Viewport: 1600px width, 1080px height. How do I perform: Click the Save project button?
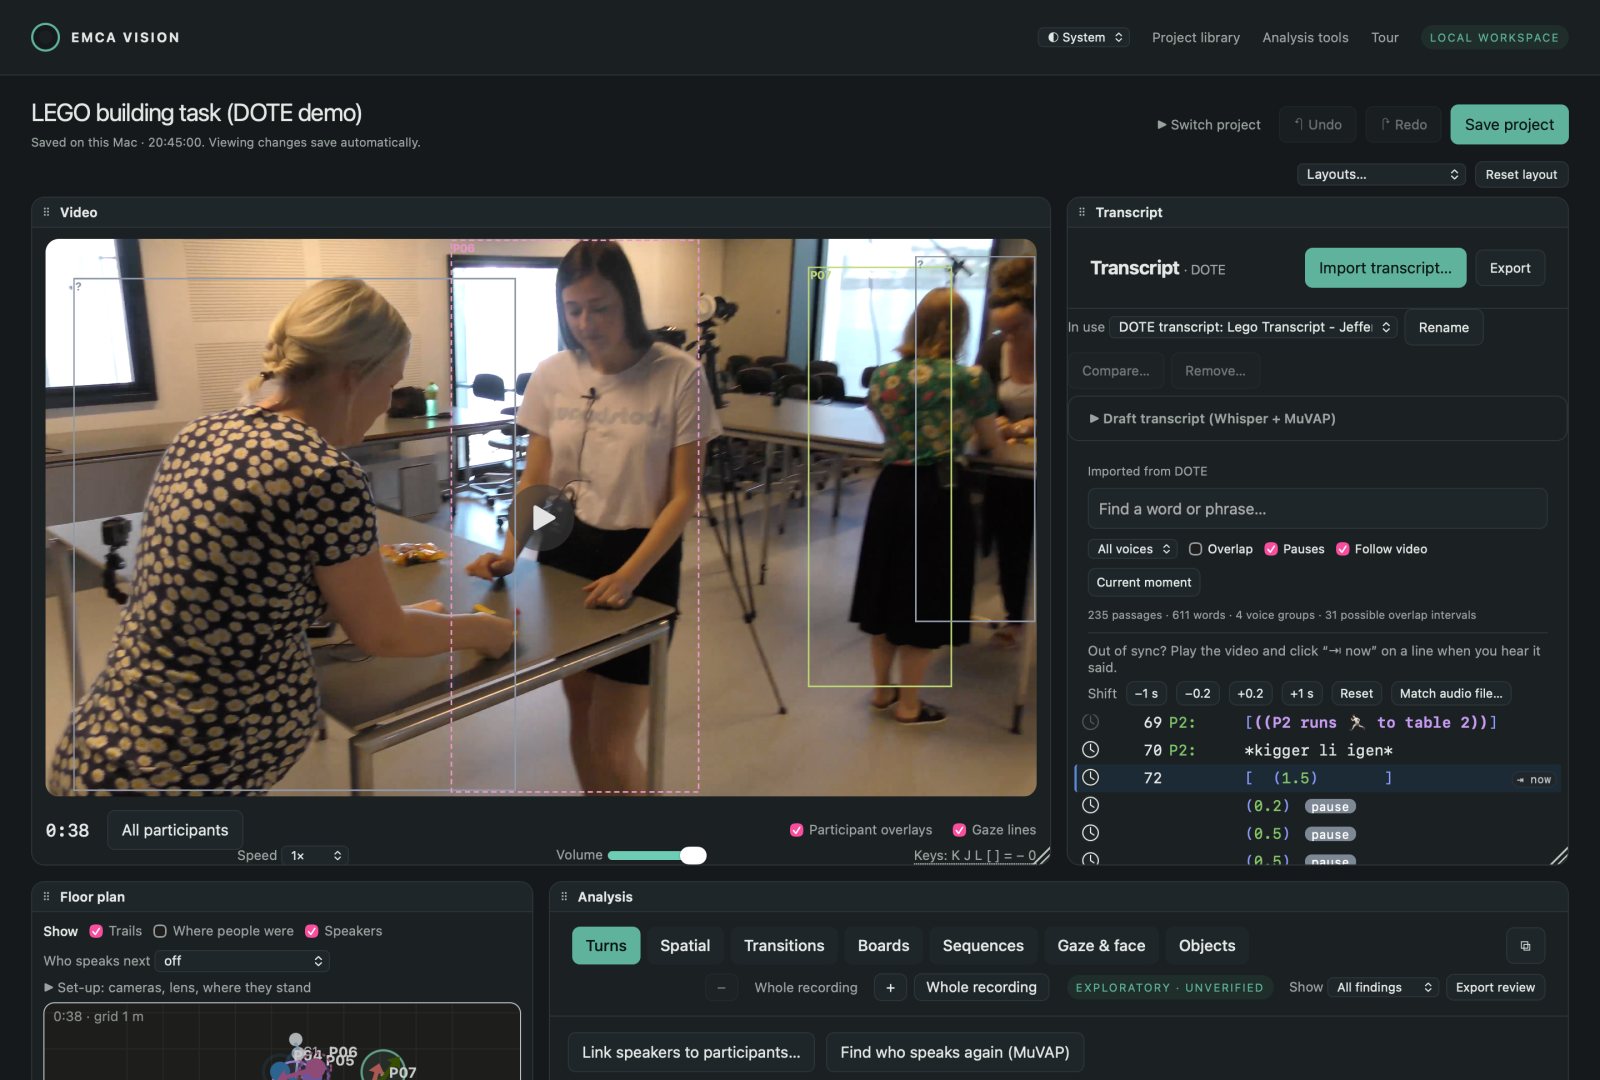(1509, 125)
